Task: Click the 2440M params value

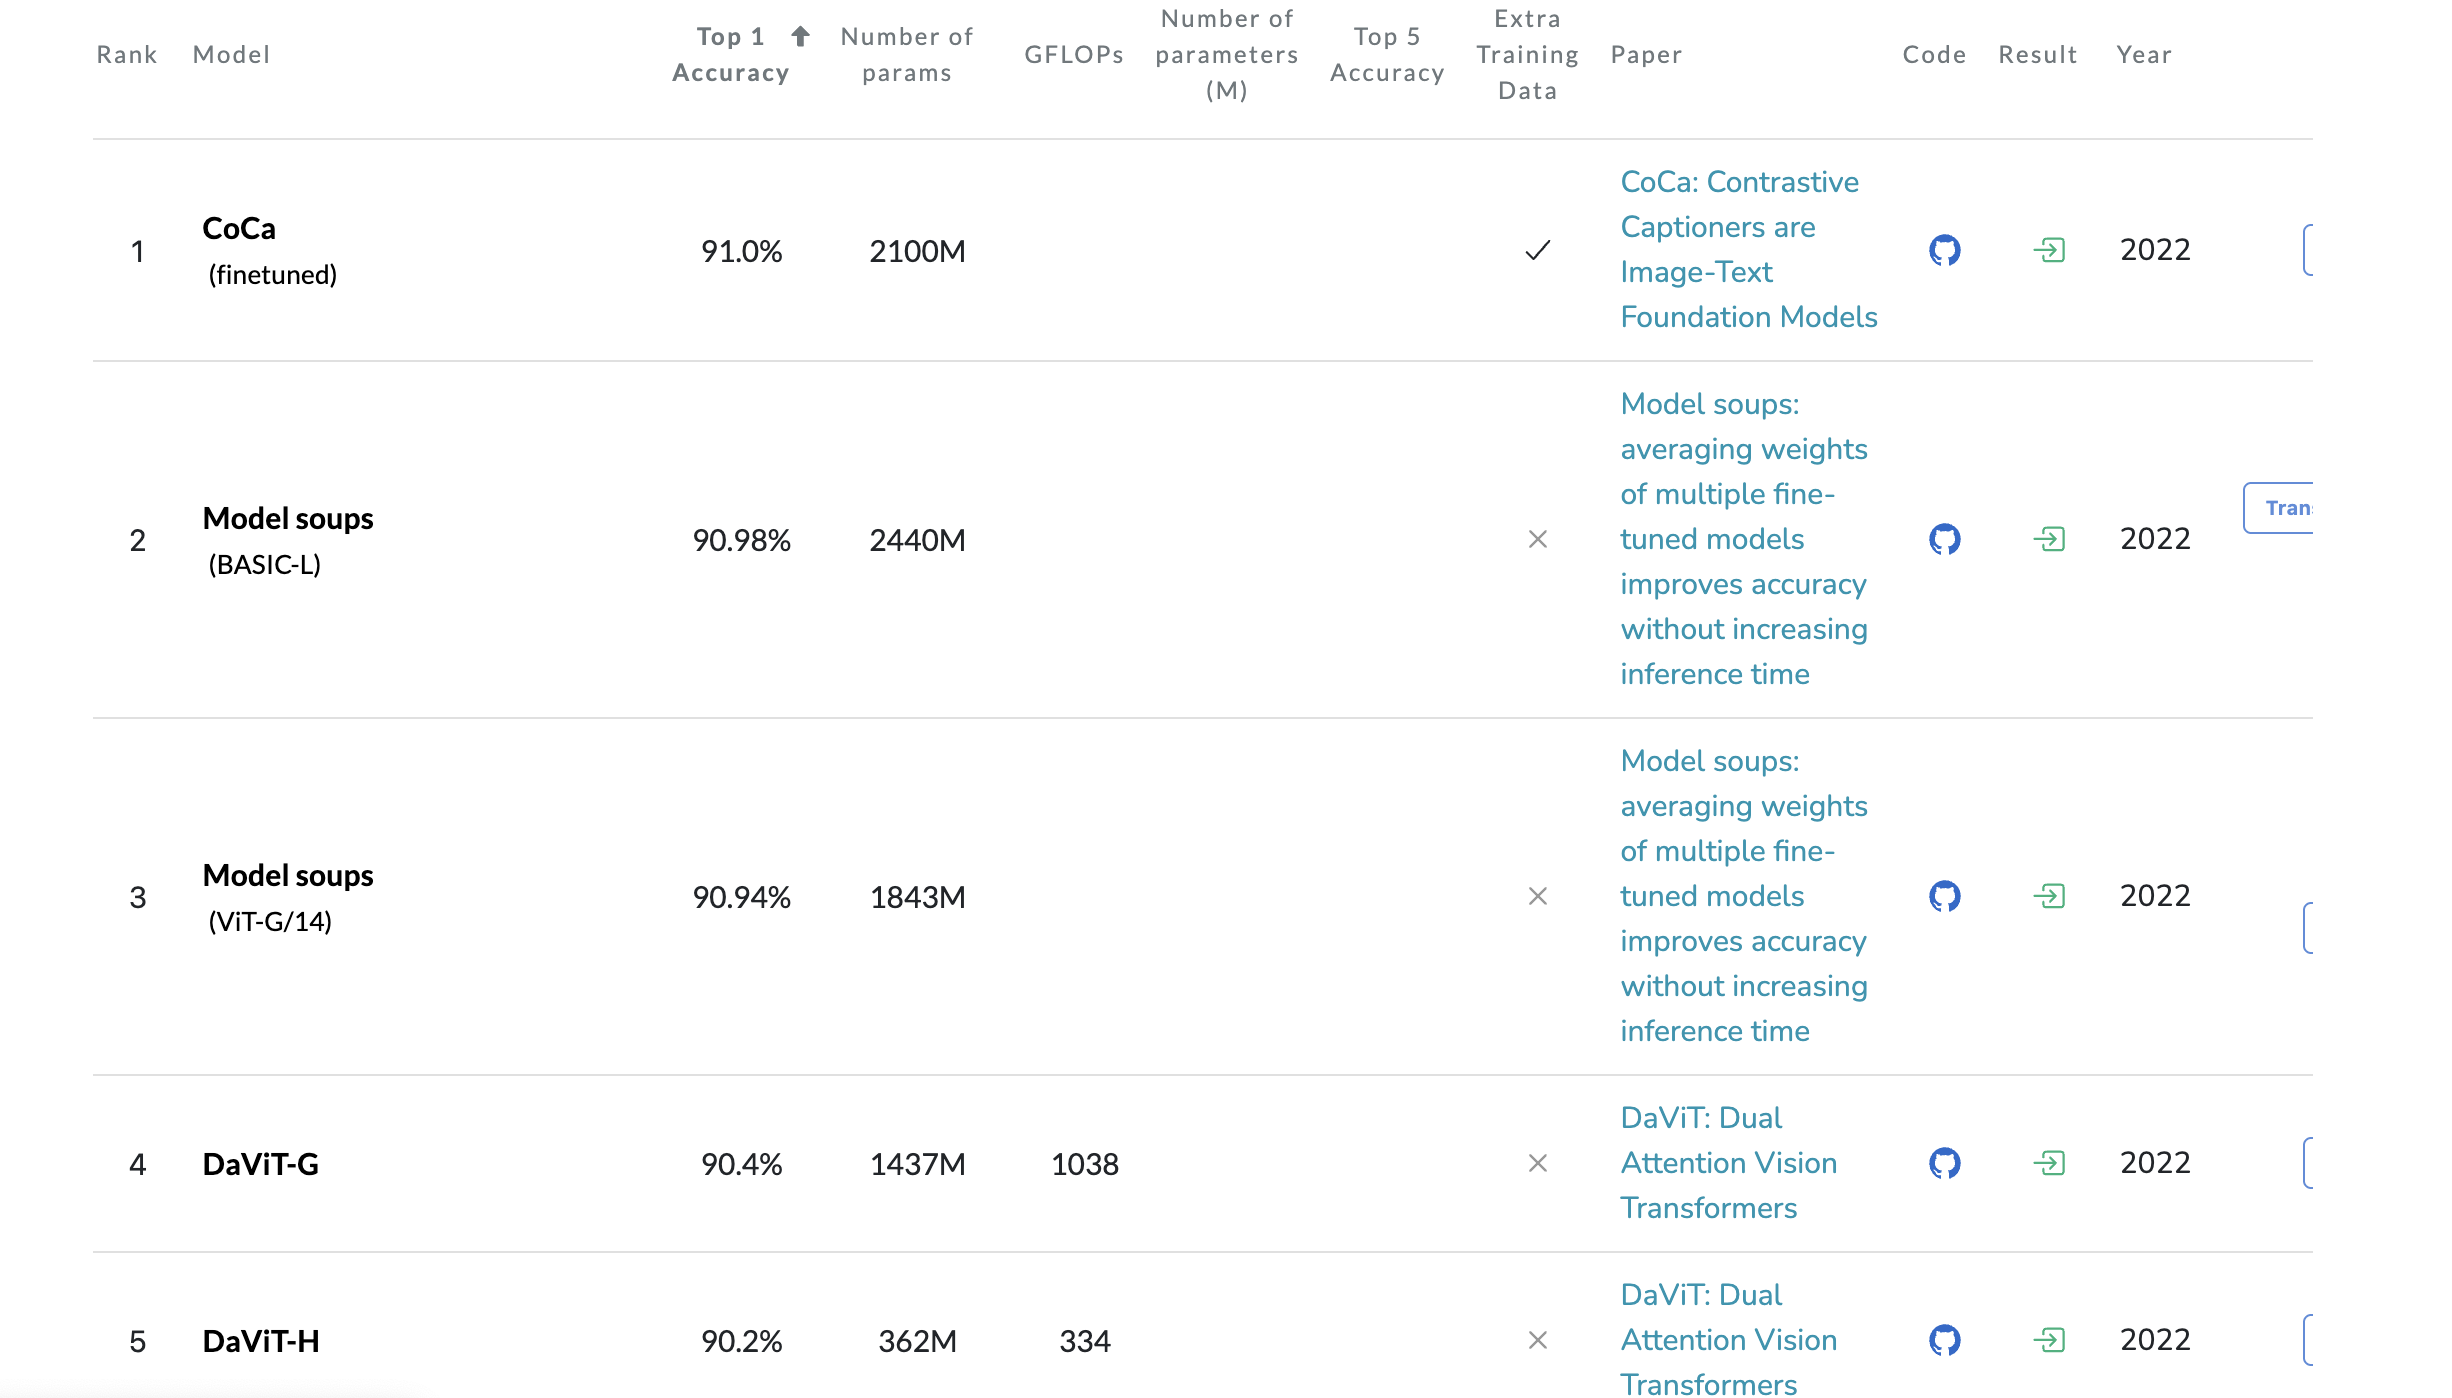Action: click(x=917, y=540)
